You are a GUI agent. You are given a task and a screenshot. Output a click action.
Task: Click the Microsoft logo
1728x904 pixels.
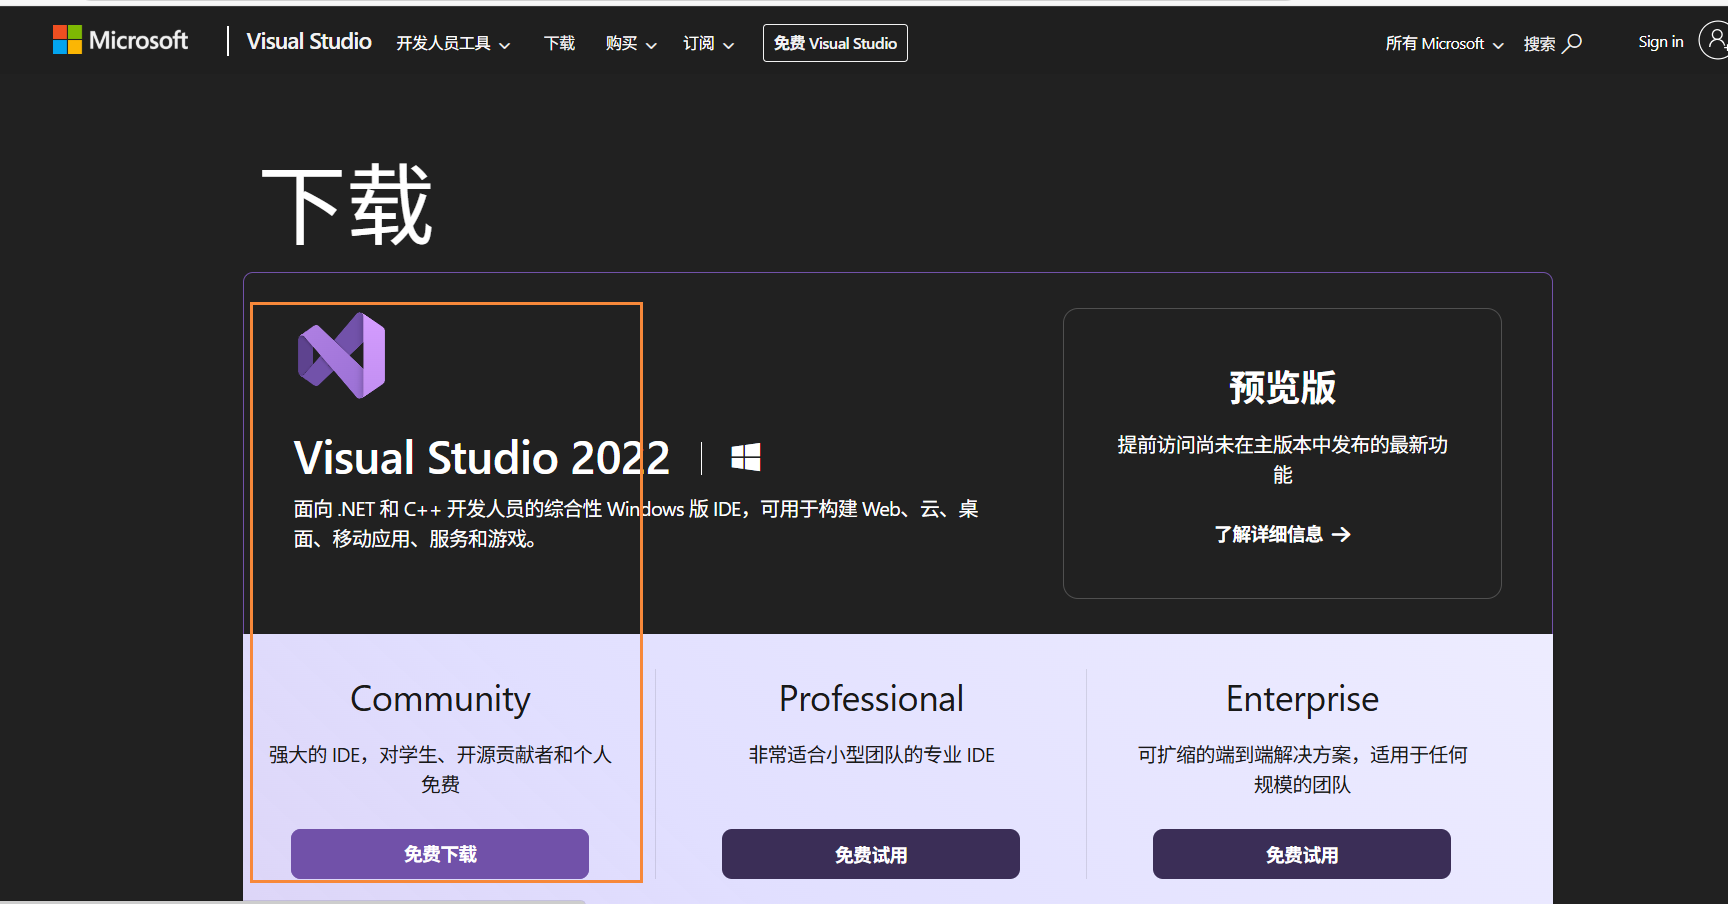pyautogui.click(x=120, y=40)
